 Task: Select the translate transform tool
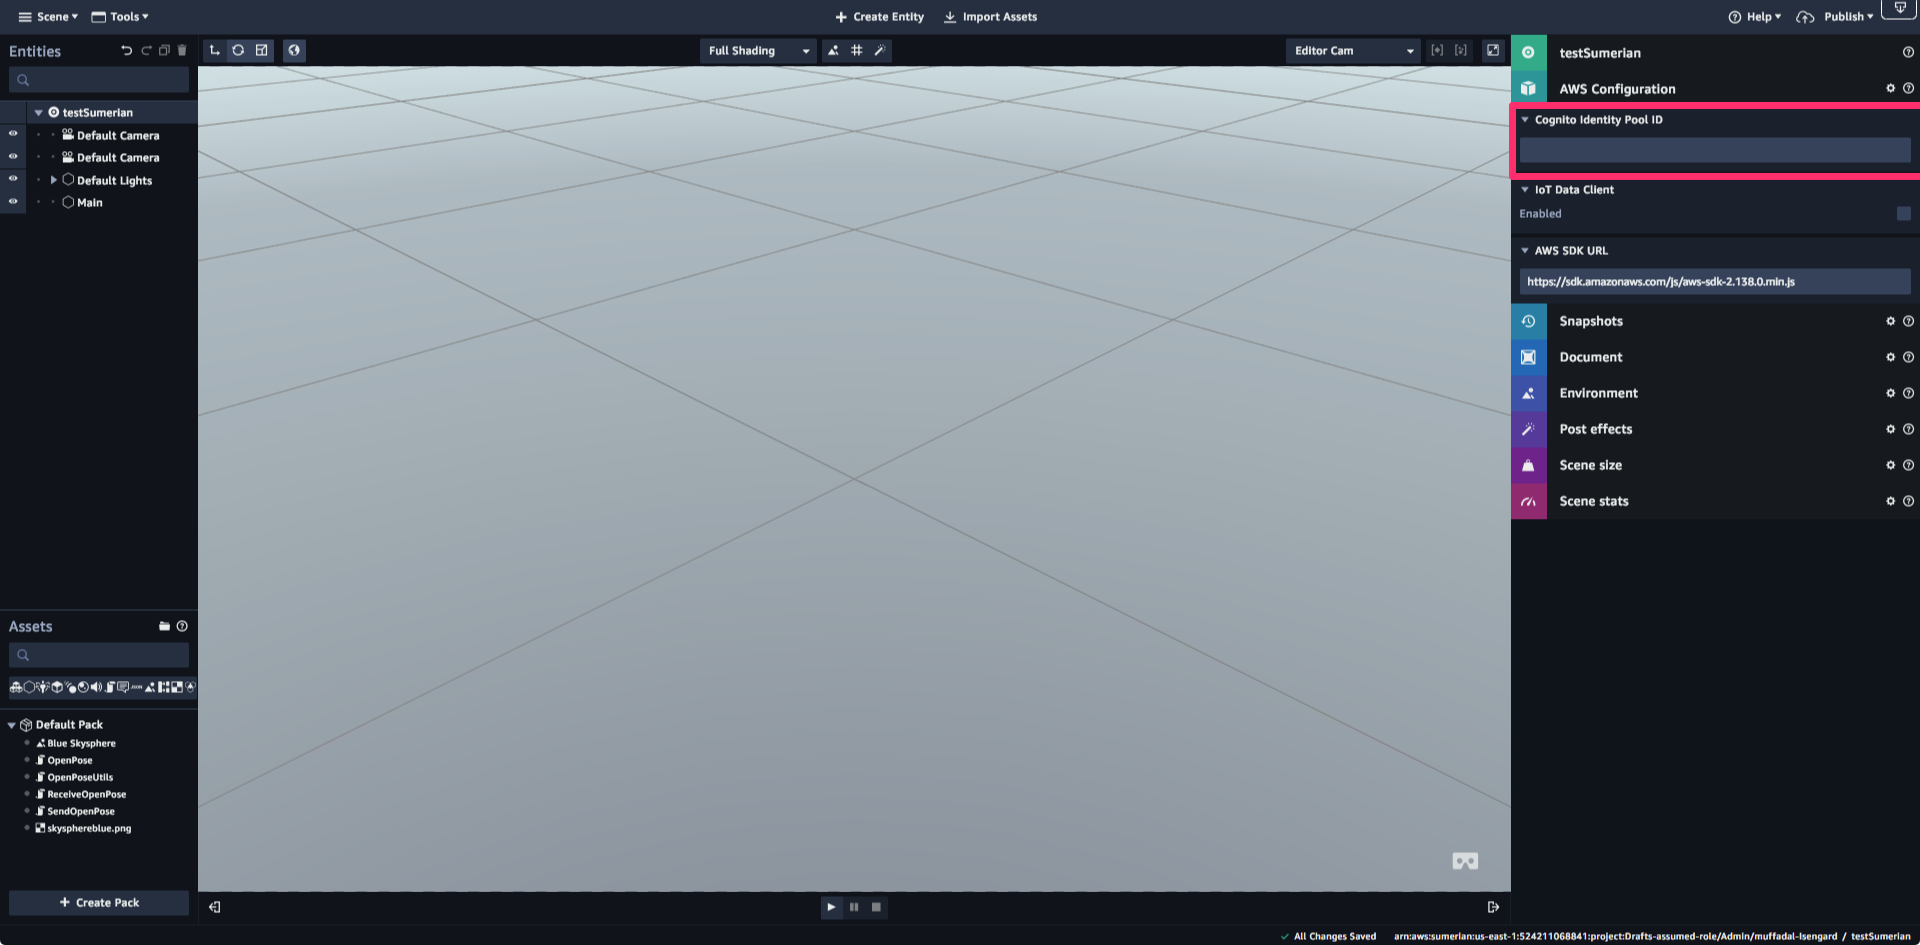[x=214, y=50]
